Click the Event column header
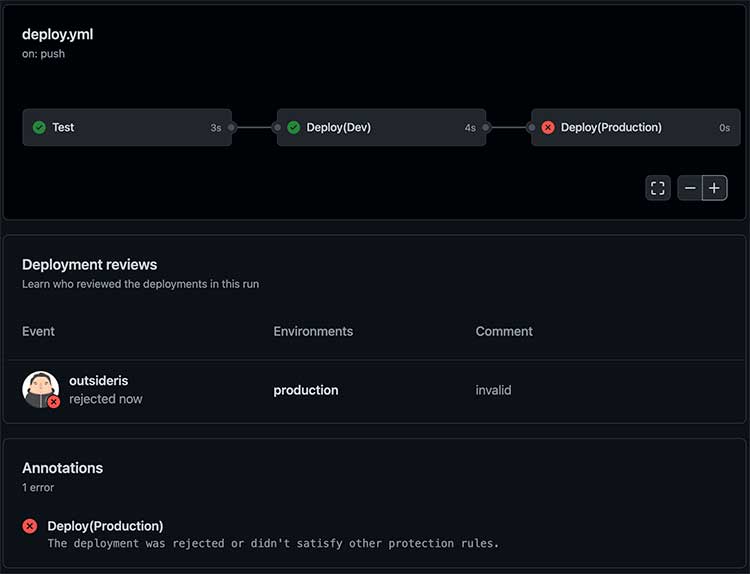Screen dimensions: 750x574 click(x=38, y=331)
